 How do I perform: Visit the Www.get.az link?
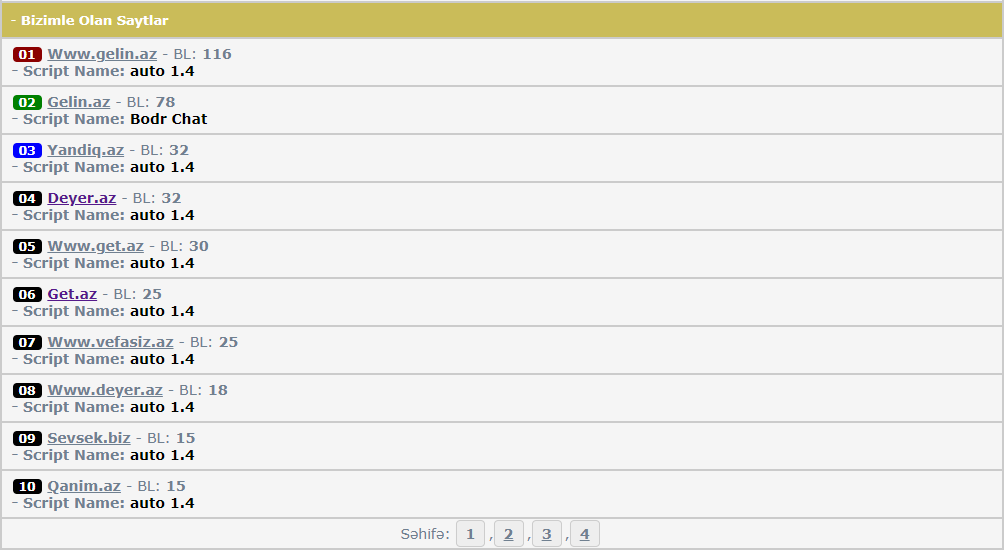pos(95,246)
